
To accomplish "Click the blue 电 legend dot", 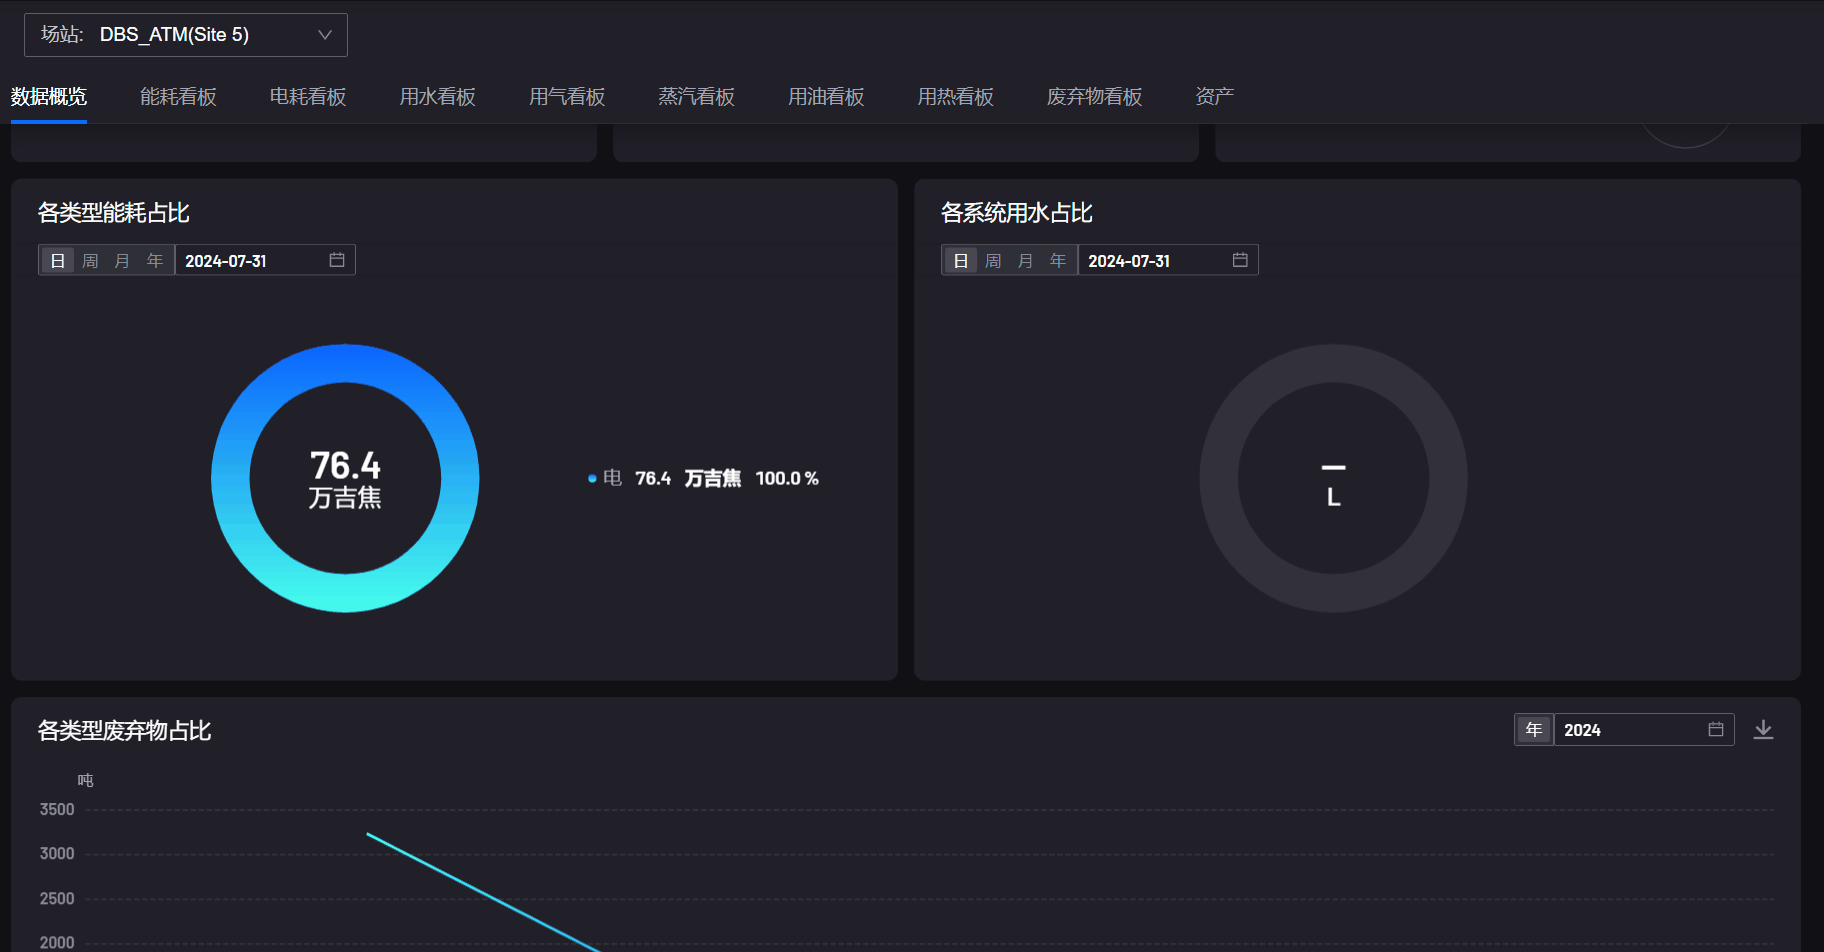I will [592, 479].
